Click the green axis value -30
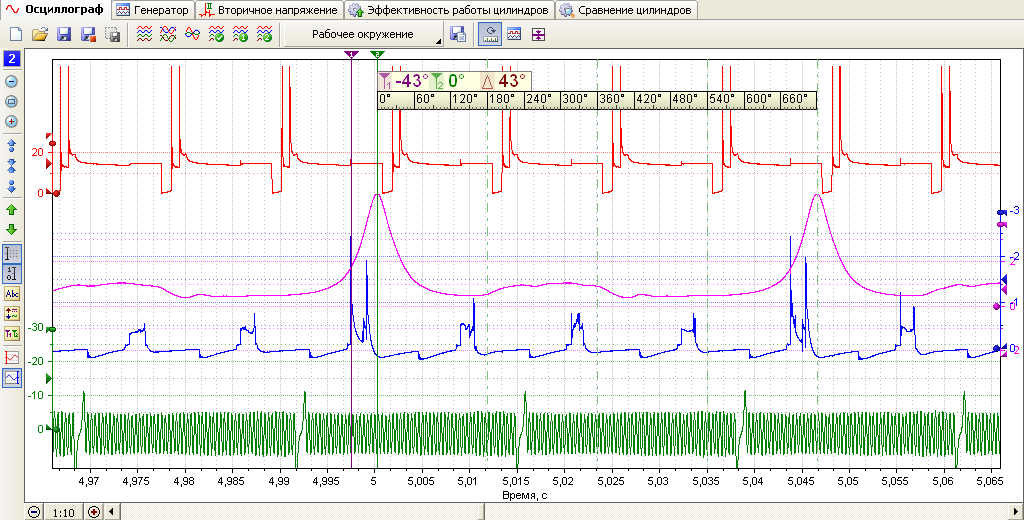Screen dimensions: 1024x520 click(35, 327)
